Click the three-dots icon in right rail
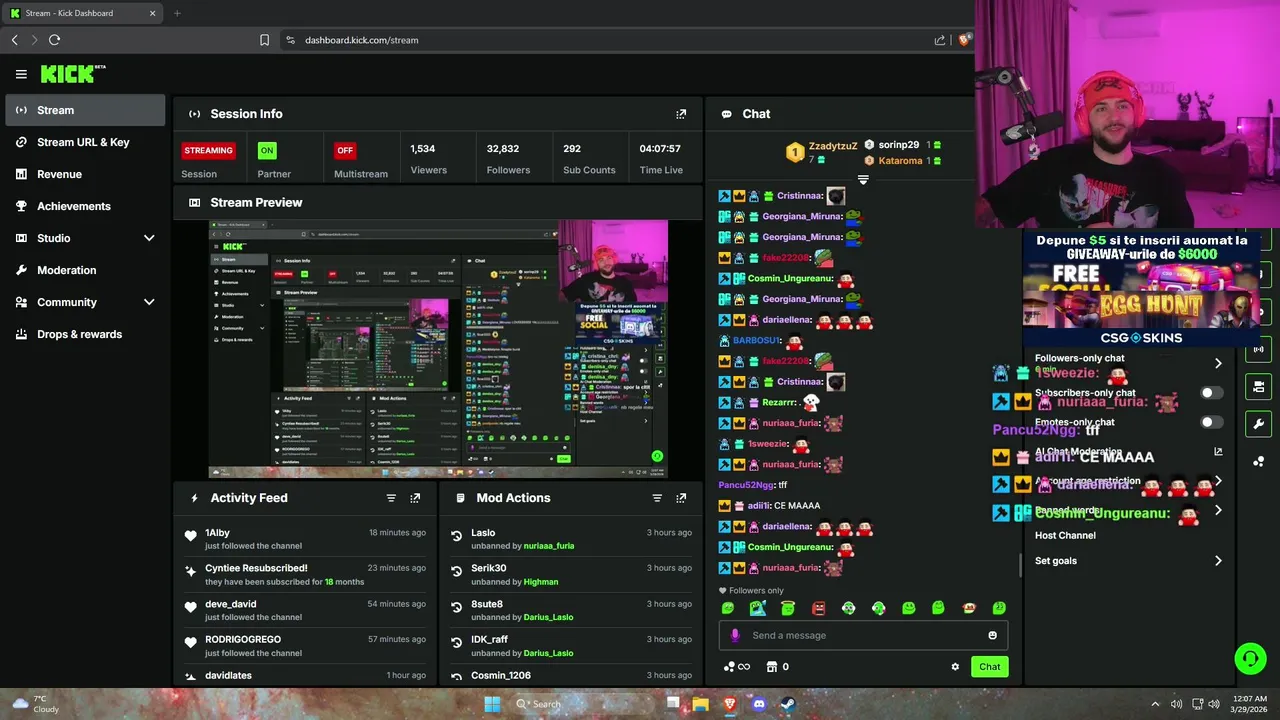 [x=1258, y=461]
